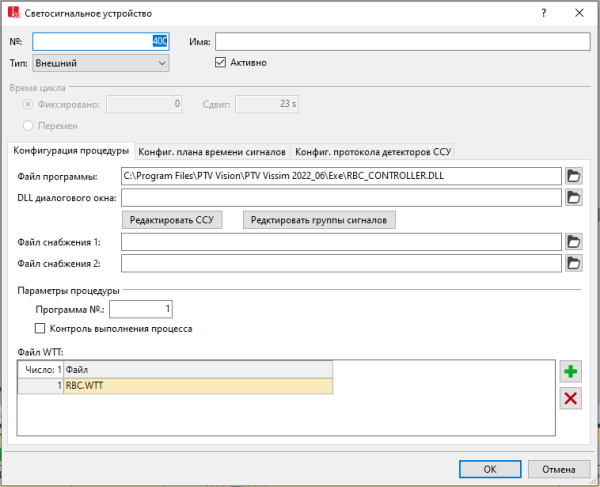Enable Контроль выполнения процесса checkbox

pyautogui.click(x=41, y=328)
